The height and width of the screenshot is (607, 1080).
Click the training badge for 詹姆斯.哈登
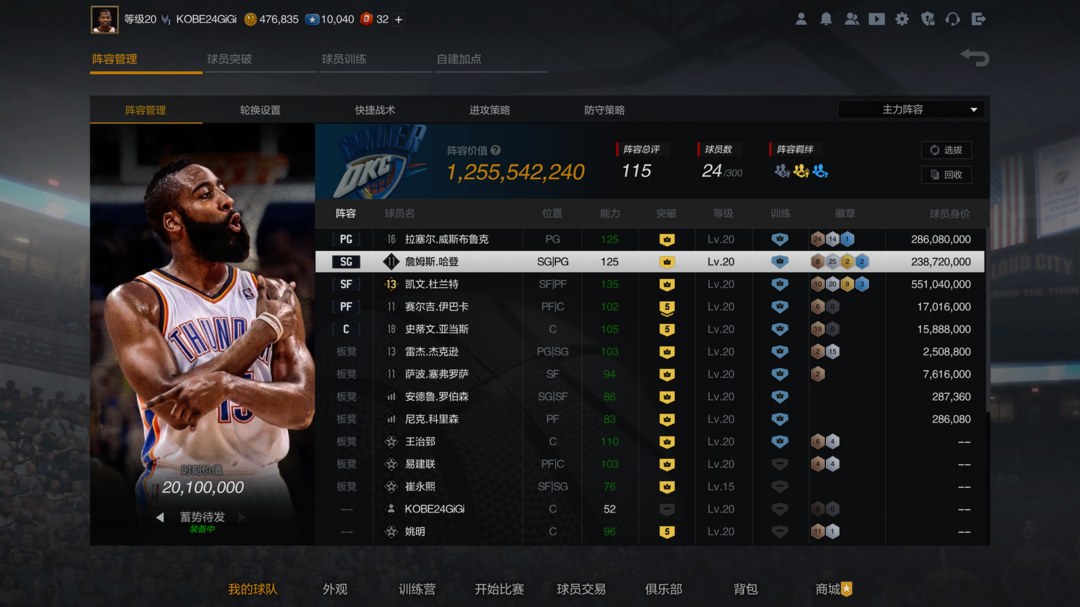(780, 262)
